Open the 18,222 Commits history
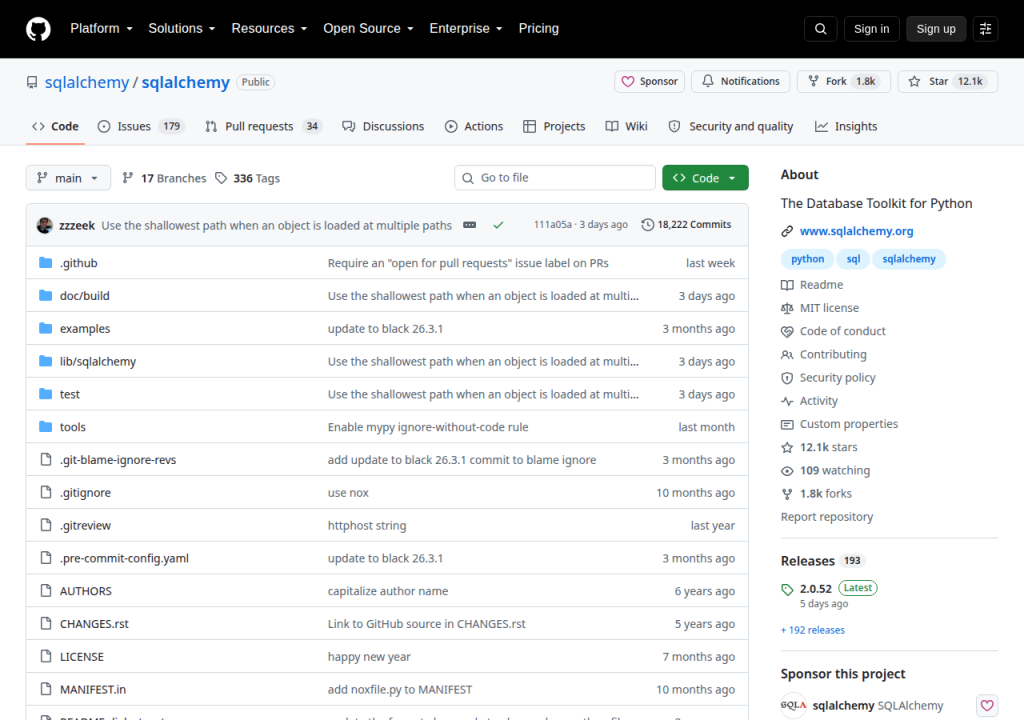 686,225
